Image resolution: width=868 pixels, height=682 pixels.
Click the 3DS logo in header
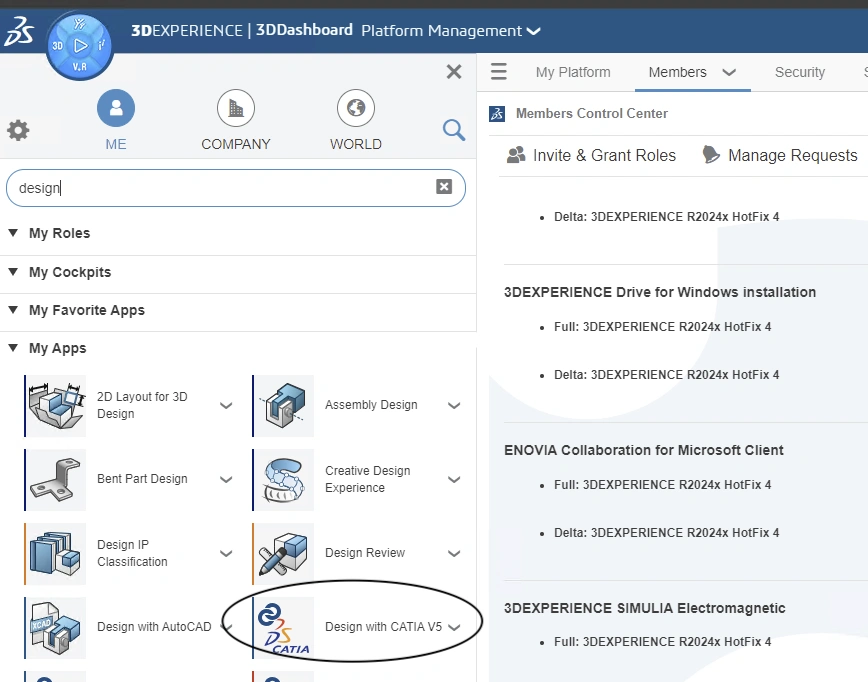pos(18,30)
